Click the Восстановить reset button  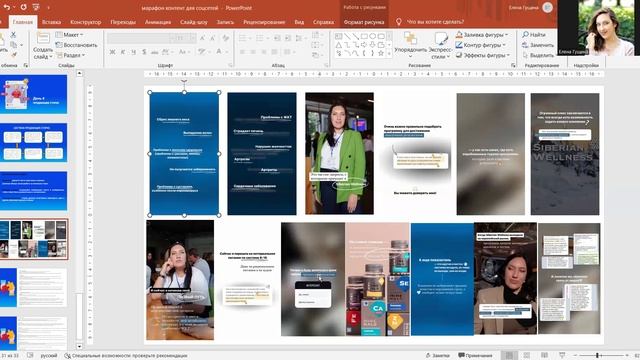click(77, 45)
